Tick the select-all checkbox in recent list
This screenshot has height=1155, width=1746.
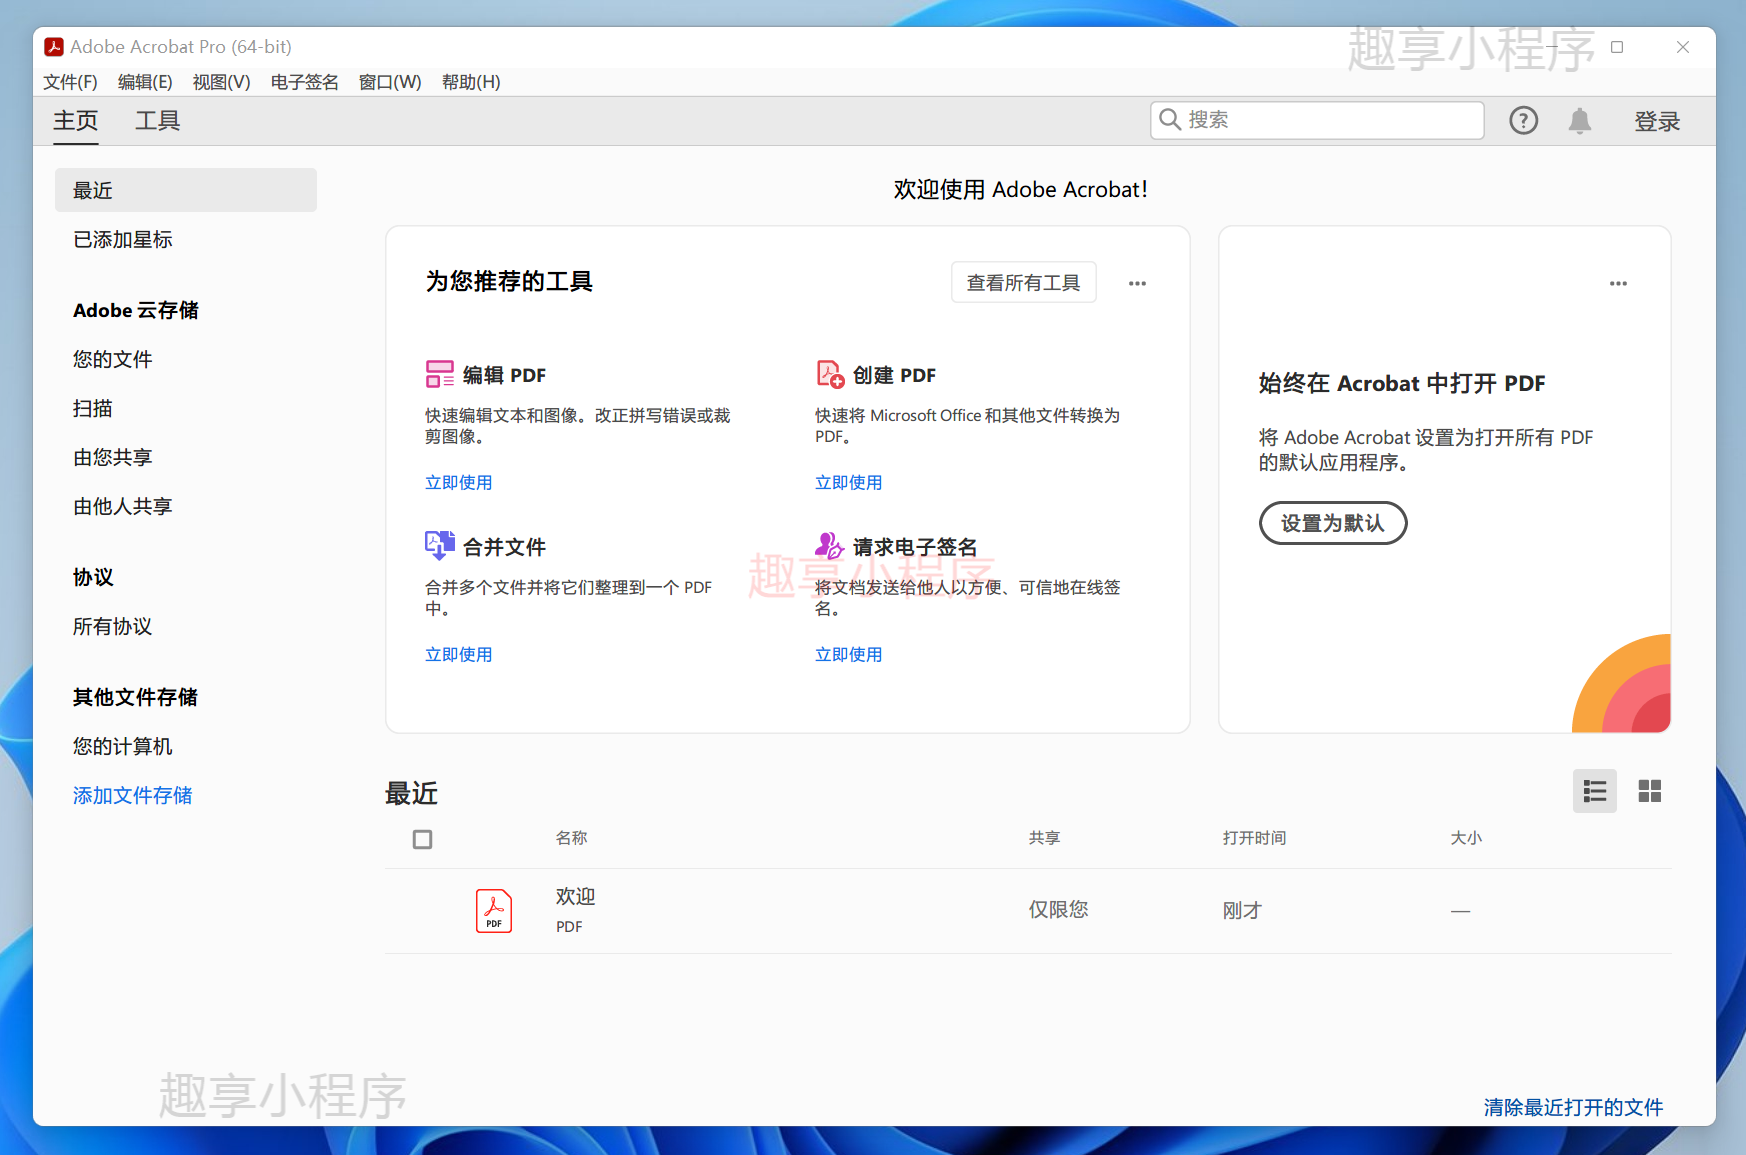coord(423,840)
